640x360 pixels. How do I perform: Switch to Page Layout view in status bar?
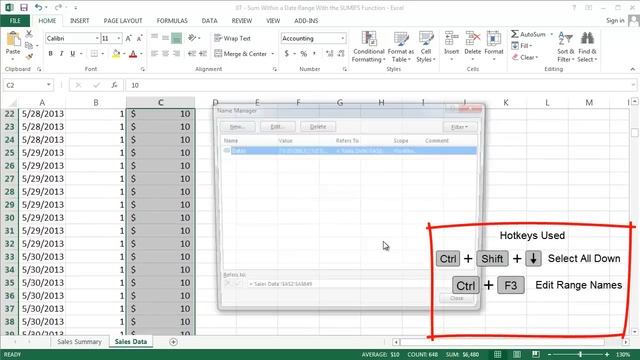[x=517, y=354]
